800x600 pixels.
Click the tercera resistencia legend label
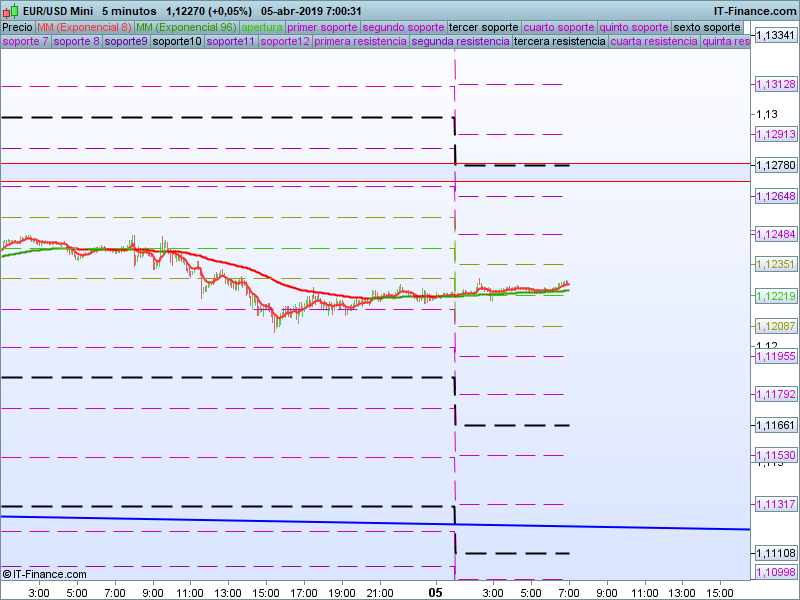(x=559, y=42)
